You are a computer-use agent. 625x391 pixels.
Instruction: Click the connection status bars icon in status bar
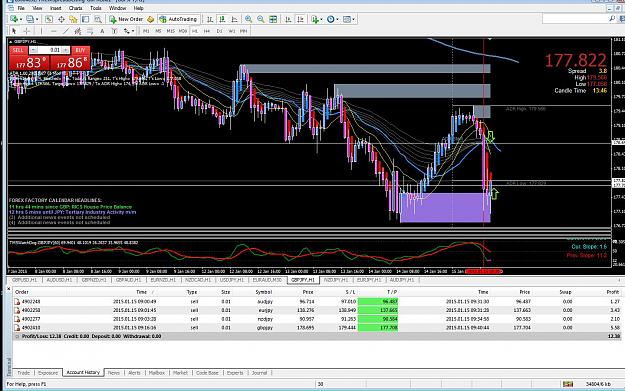point(568,384)
